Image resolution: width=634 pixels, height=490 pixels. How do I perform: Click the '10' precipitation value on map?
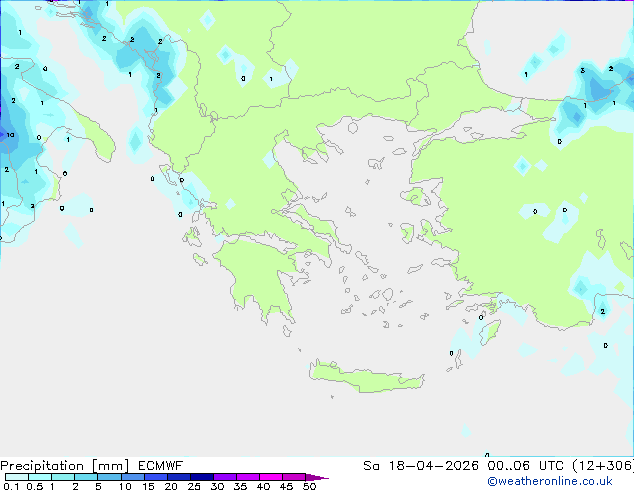coord(11,135)
